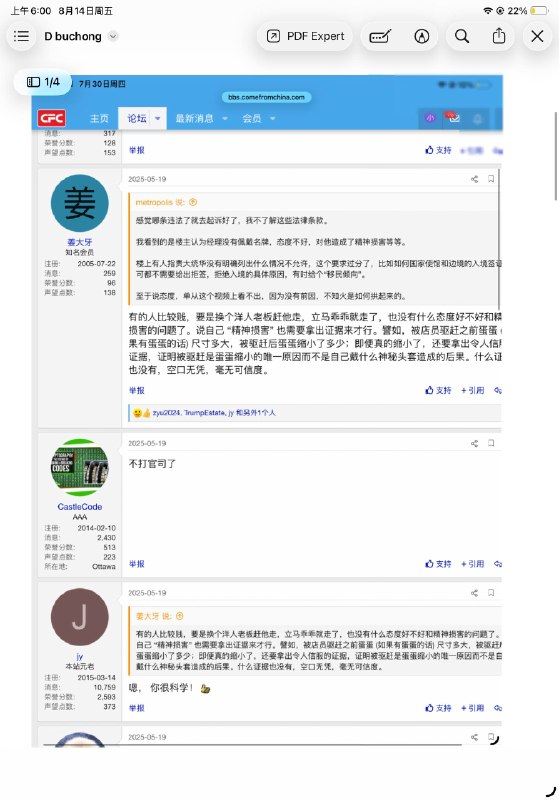Click the reply arrow on 姜大牙's post
Screen dimensions: 559x800
coord(498,390)
